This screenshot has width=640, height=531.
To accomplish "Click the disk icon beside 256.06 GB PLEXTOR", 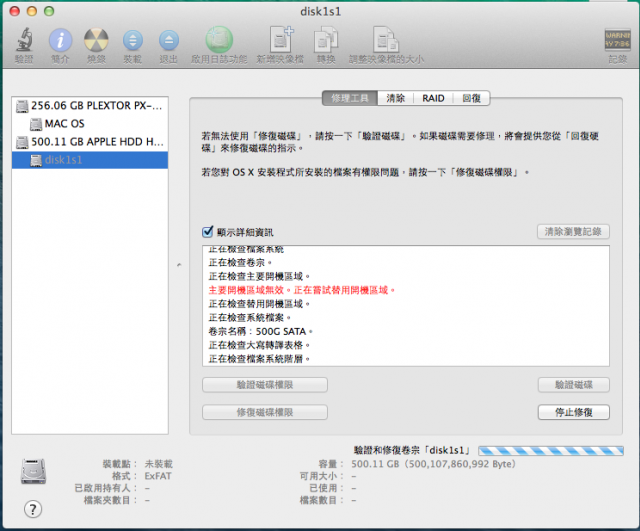I will [22, 106].
